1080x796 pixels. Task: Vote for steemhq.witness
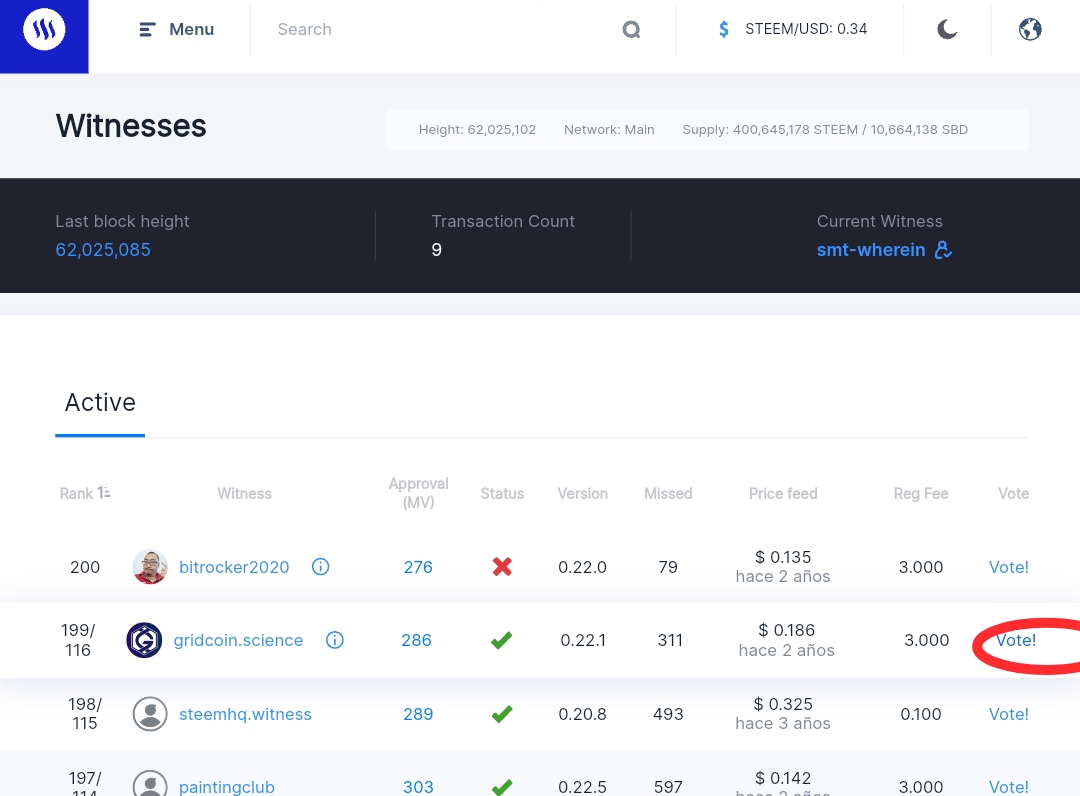pos(1008,714)
